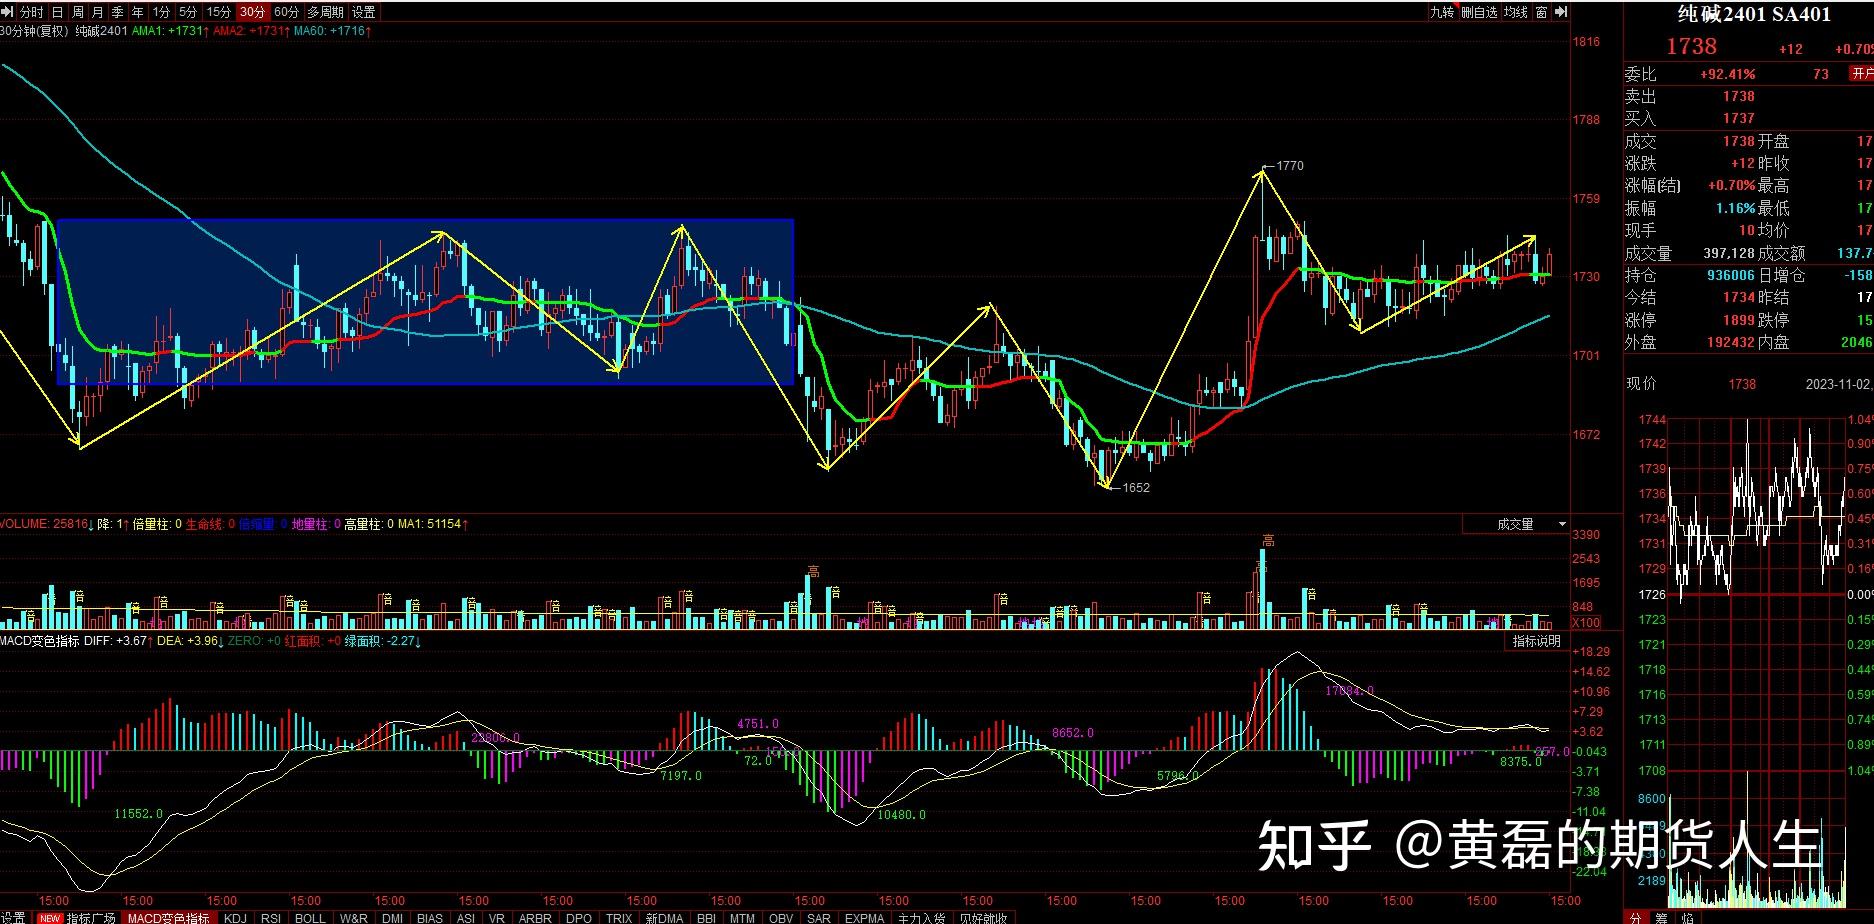Switch to the ASI indicator

[x=466, y=917]
